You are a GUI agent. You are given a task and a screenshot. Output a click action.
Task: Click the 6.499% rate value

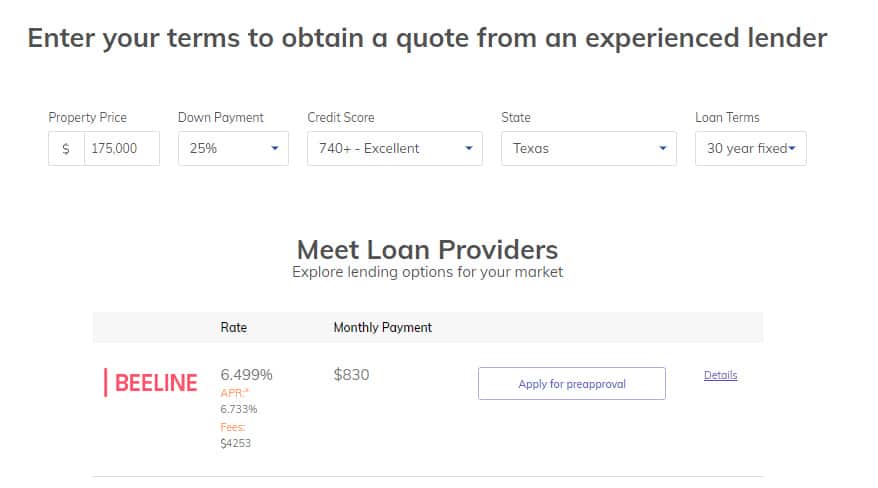pyautogui.click(x=246, y=374)
